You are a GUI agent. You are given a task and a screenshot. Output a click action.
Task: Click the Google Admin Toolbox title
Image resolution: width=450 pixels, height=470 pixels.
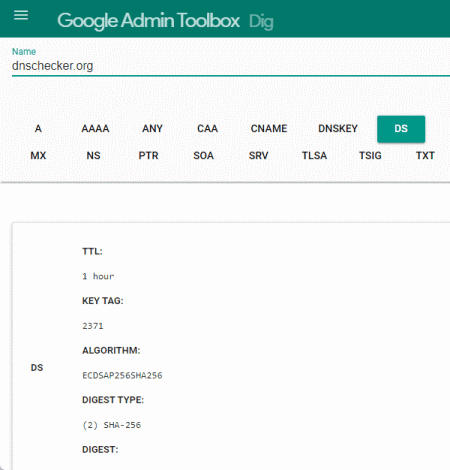148,21
